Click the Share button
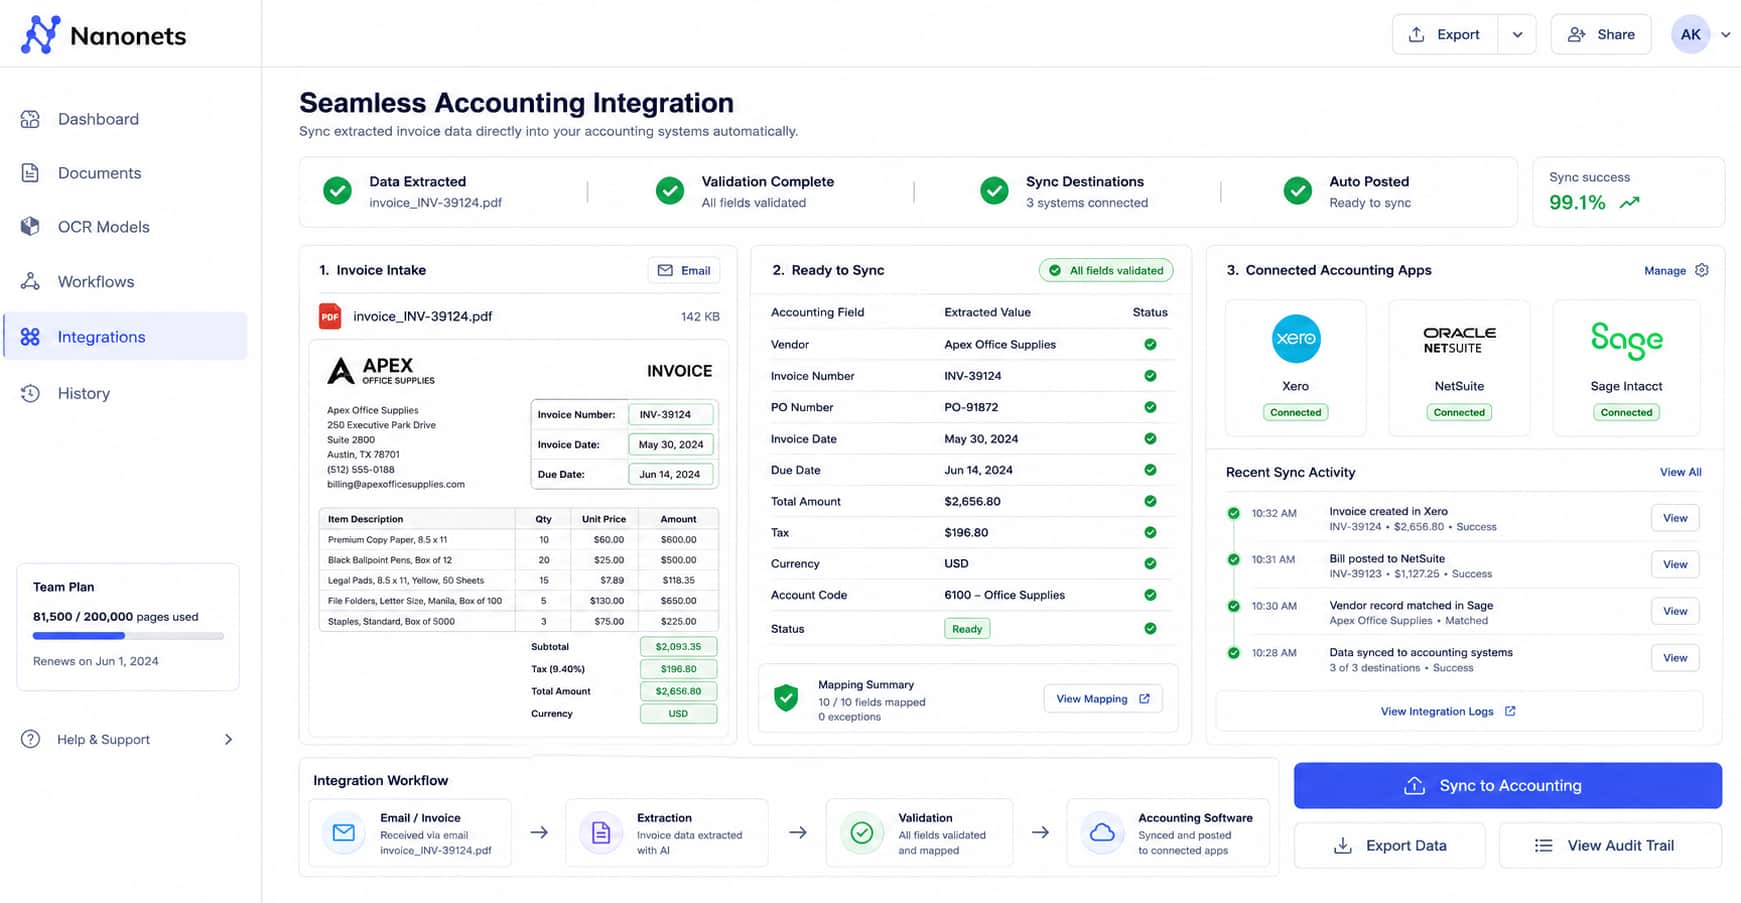The width and height of the screenshot is (1741, 903). tap(1601, 34)
